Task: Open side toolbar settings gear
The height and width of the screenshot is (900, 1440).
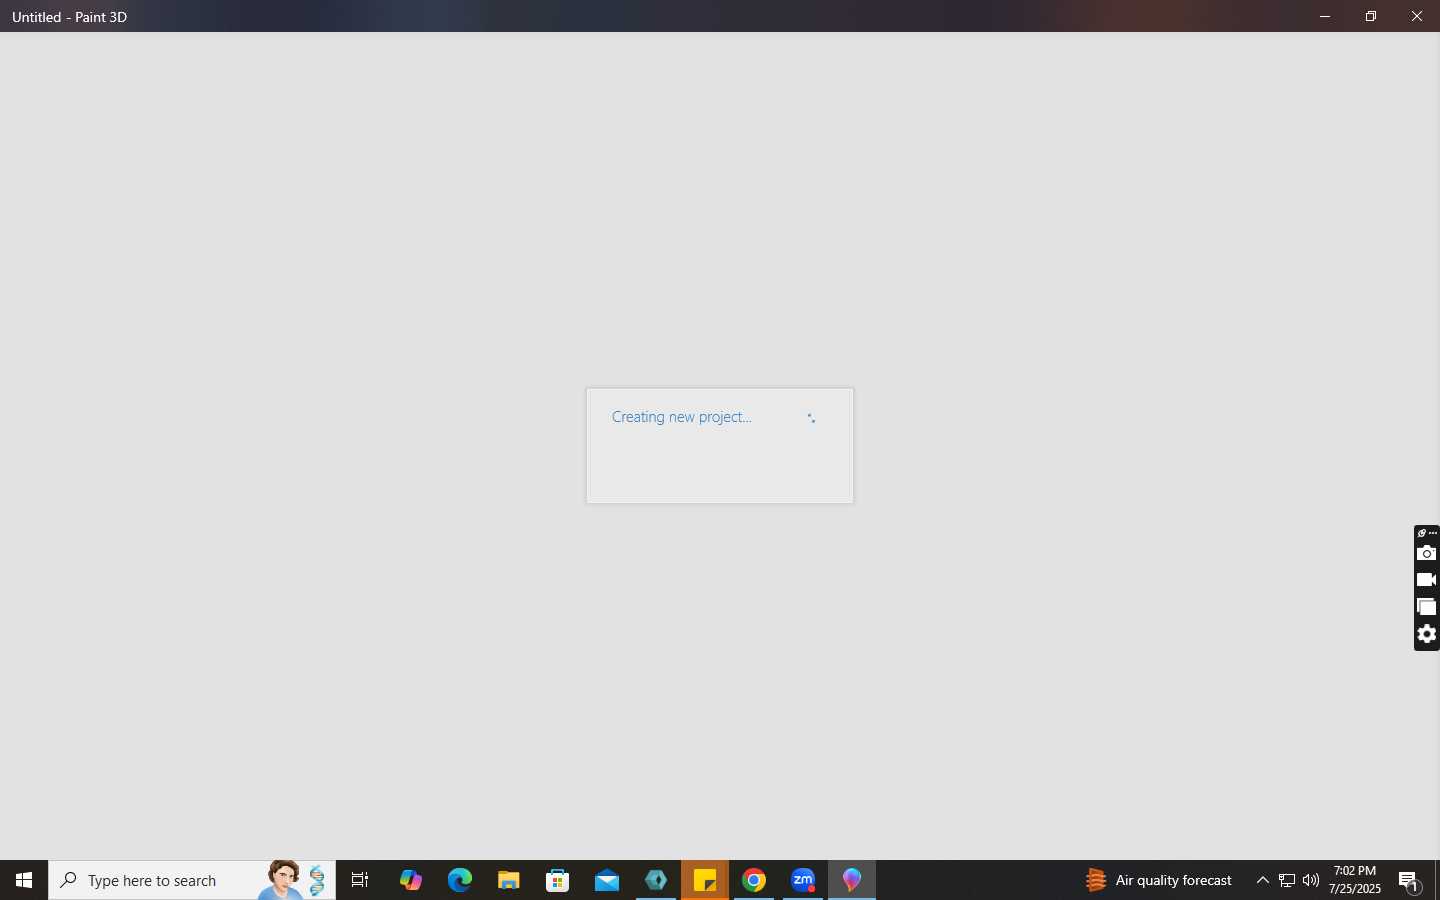Action: [1427, 634]
